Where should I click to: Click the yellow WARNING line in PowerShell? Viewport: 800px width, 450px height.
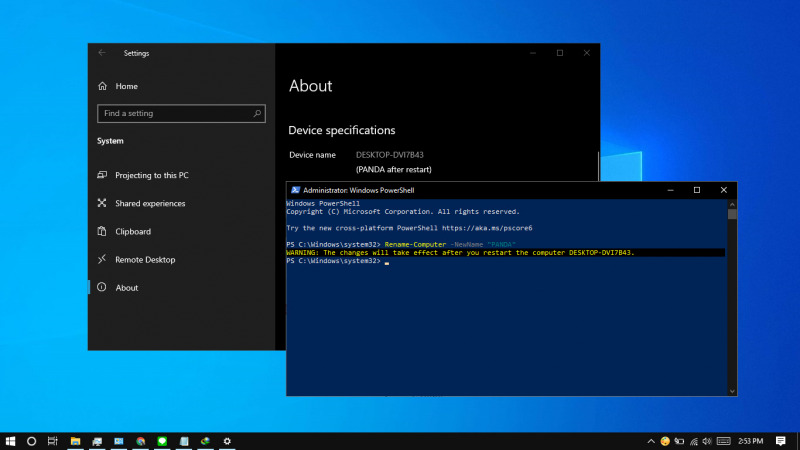[460, 253]
